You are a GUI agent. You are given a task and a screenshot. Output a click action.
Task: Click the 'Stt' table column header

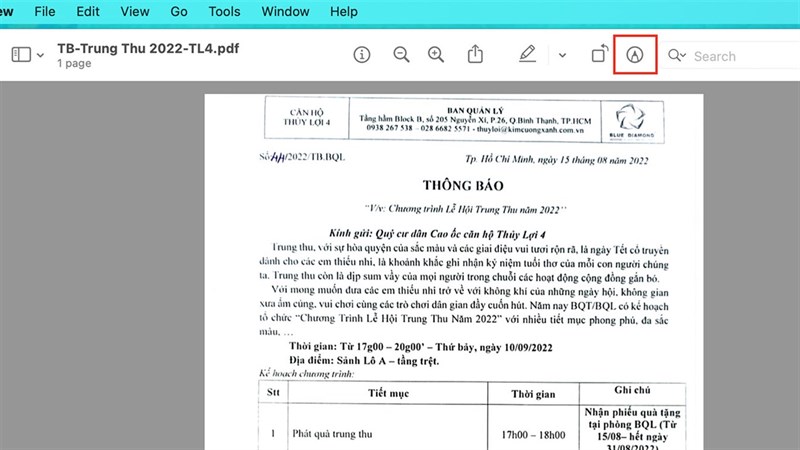(x=273, y=392)
